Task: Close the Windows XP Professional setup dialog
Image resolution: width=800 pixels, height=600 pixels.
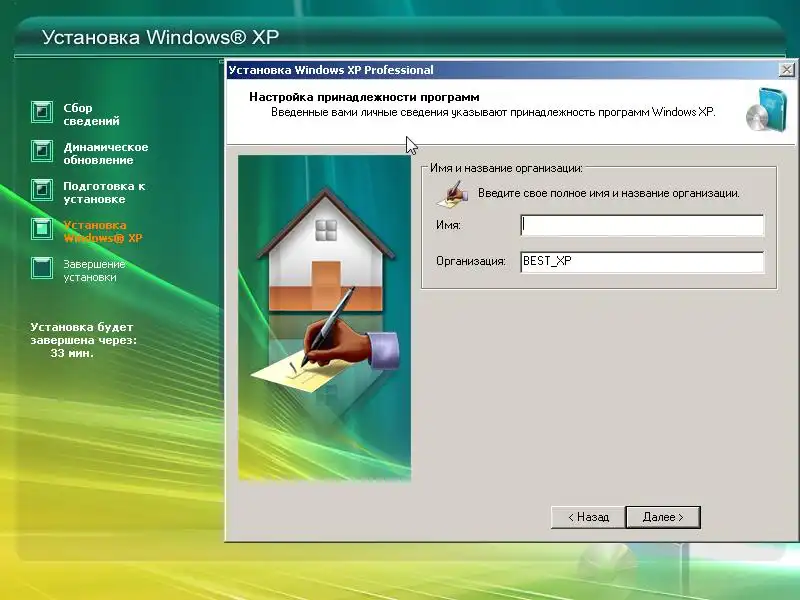Action: [x=787, y=70]
